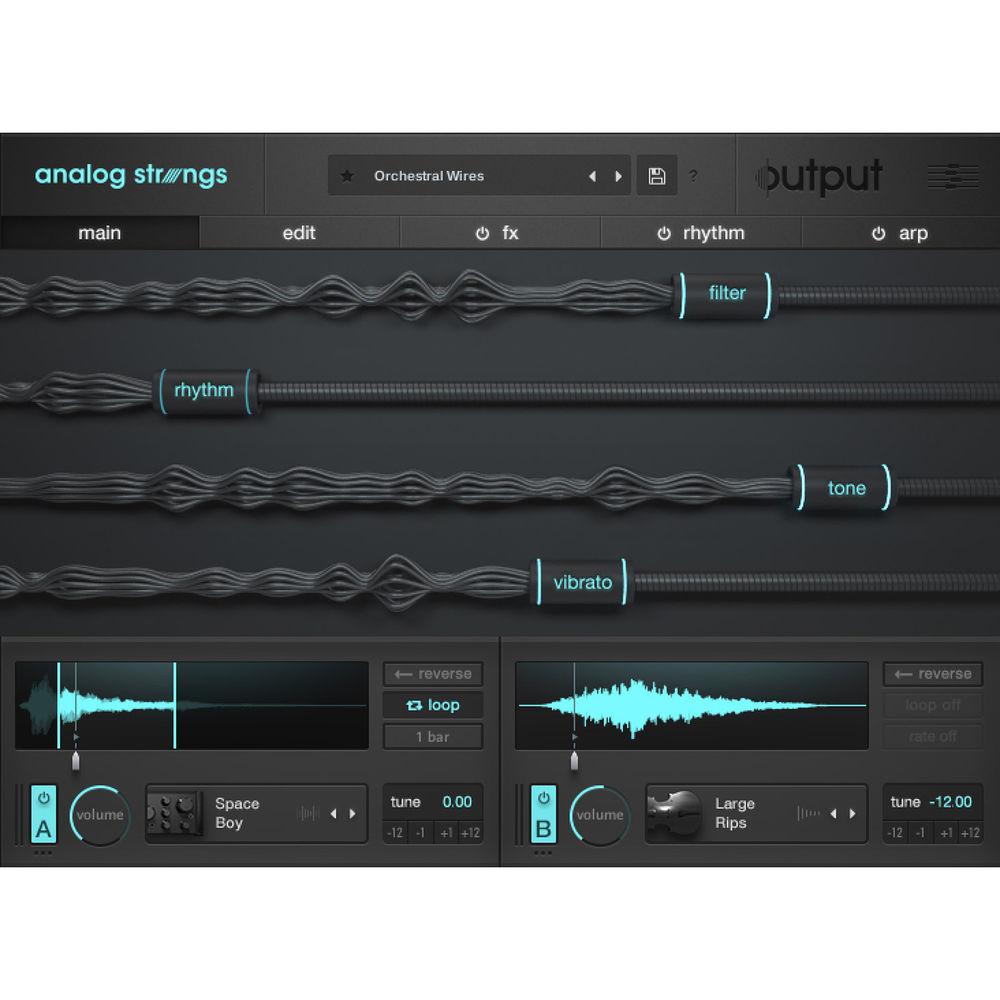Select next preset after Orchestral Wires
This screenshot has width=1000, height=1000.
point(618,176)
